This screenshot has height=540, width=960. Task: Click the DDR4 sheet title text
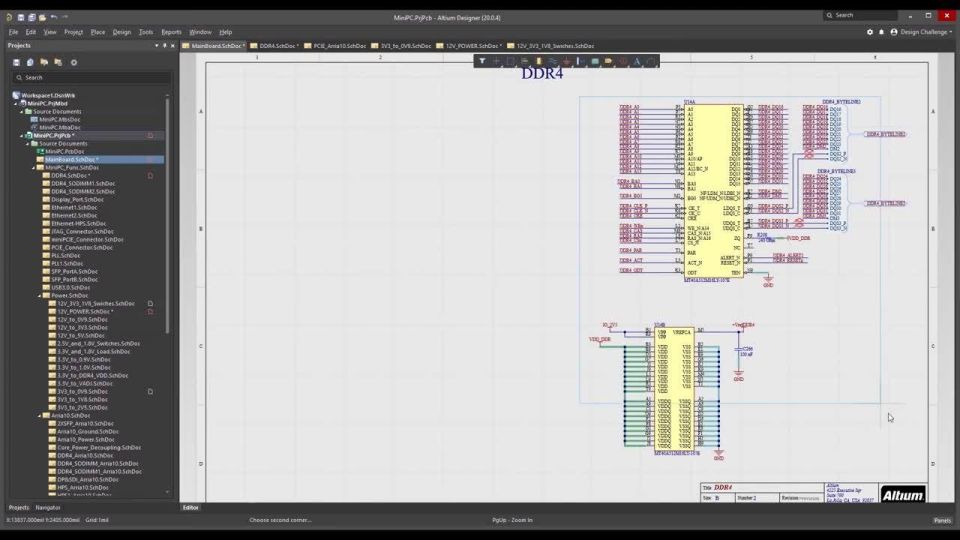pos(542,73)
